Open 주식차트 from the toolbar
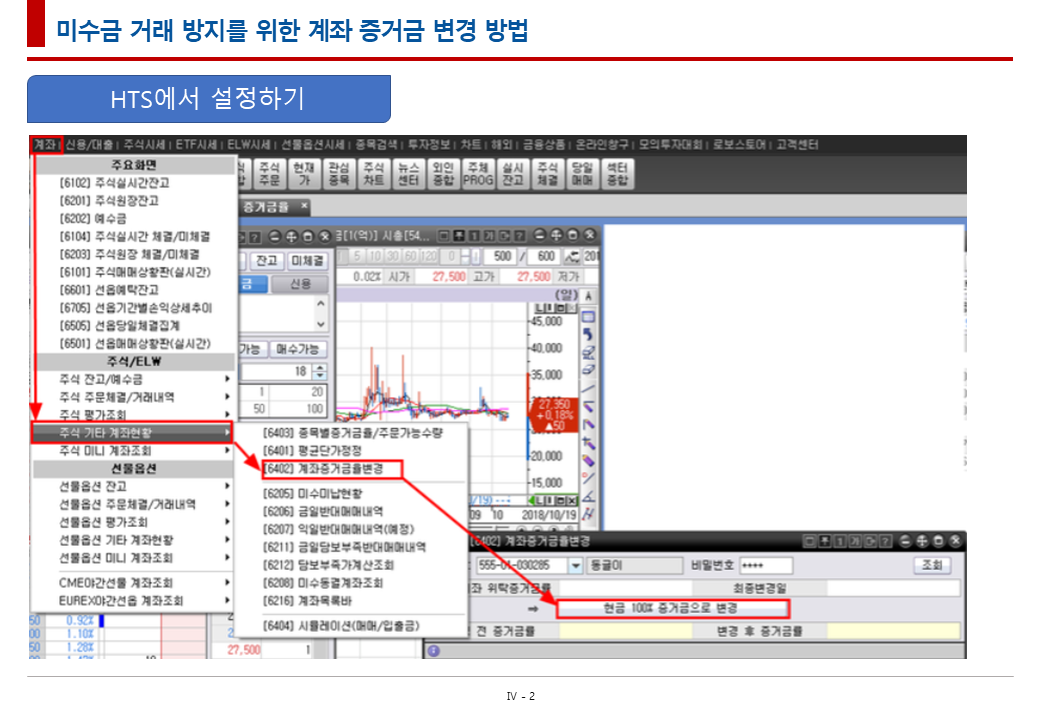Image resolution: width=1040 pixels, height=720 pixels. (x=373, y=174)
